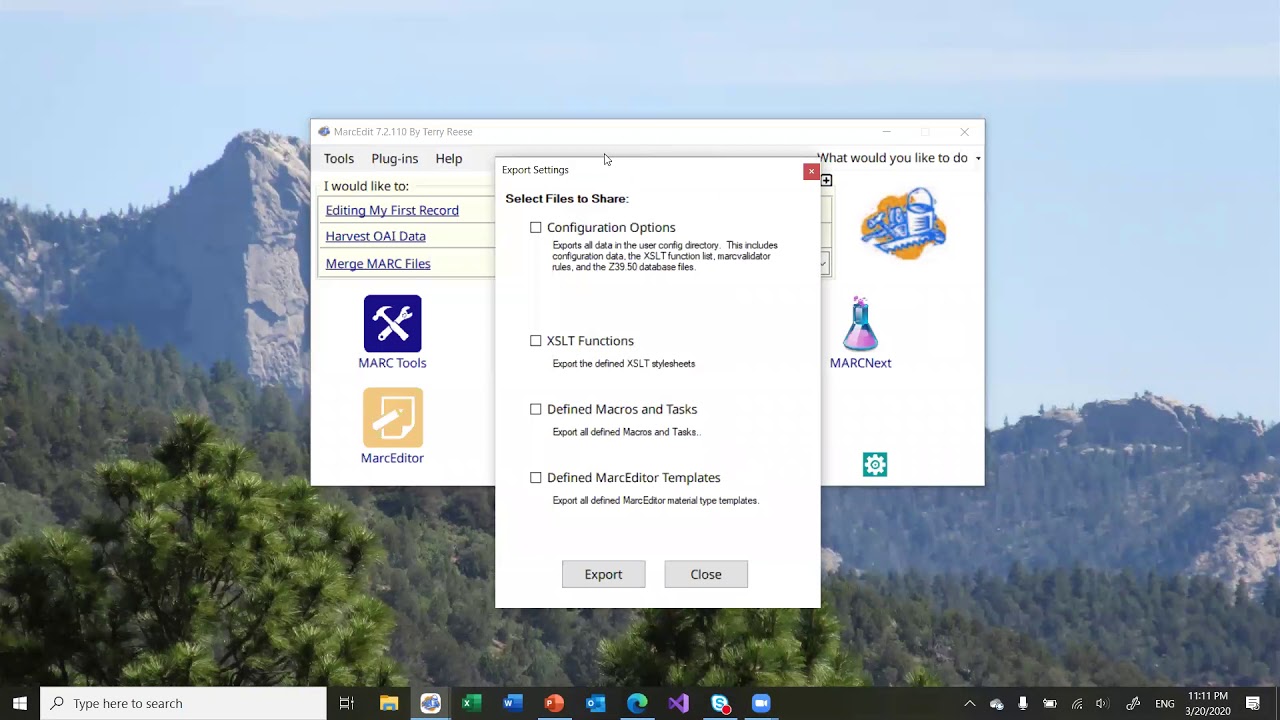Click the Export button

[x=603, y=574]
